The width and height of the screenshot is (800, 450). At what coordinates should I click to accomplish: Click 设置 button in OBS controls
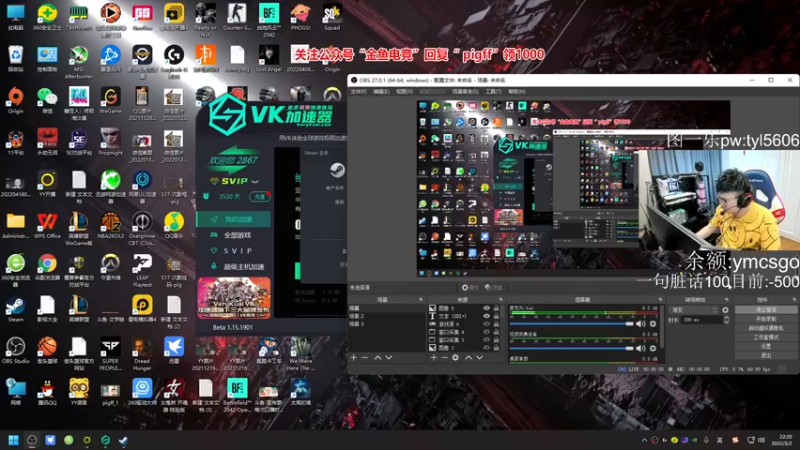coord(766,346)
